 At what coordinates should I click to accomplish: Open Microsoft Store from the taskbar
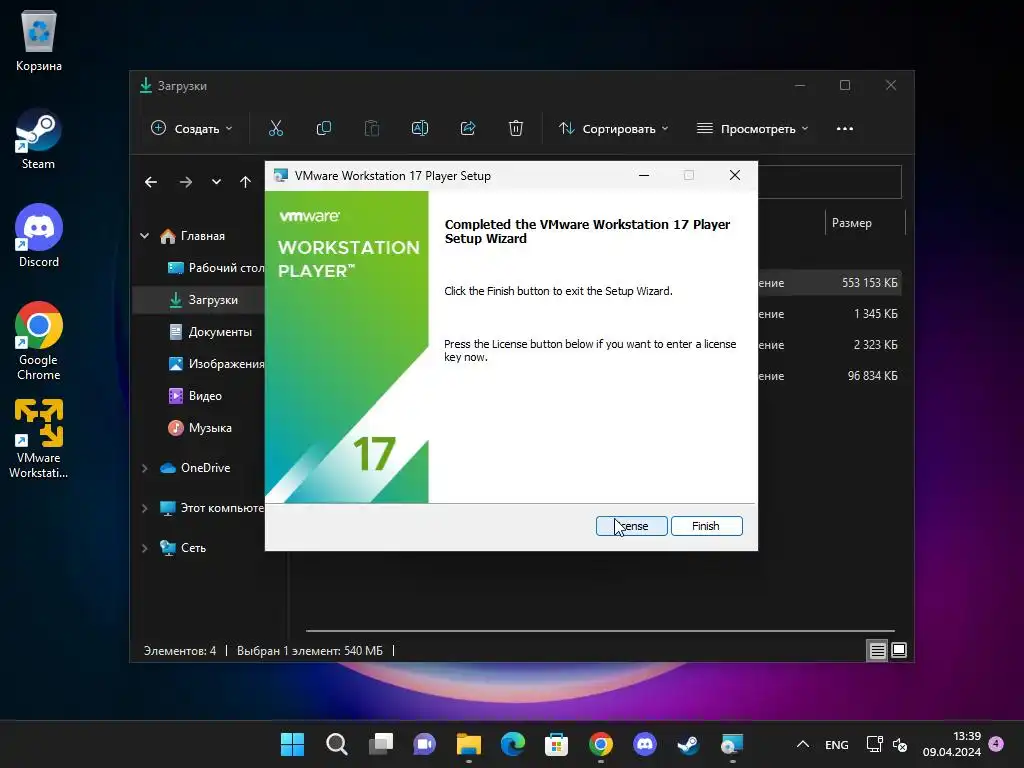pyautogui.click(x=556, y=744)
